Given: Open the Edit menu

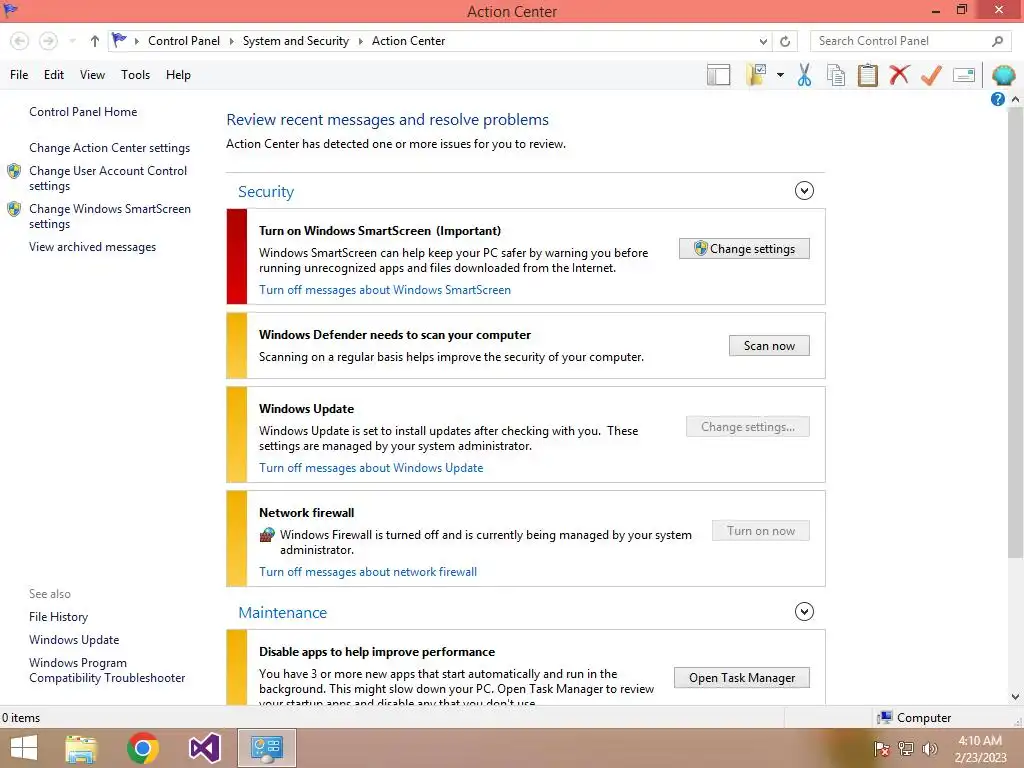Looking at the screenshot, I should point(54,75).
